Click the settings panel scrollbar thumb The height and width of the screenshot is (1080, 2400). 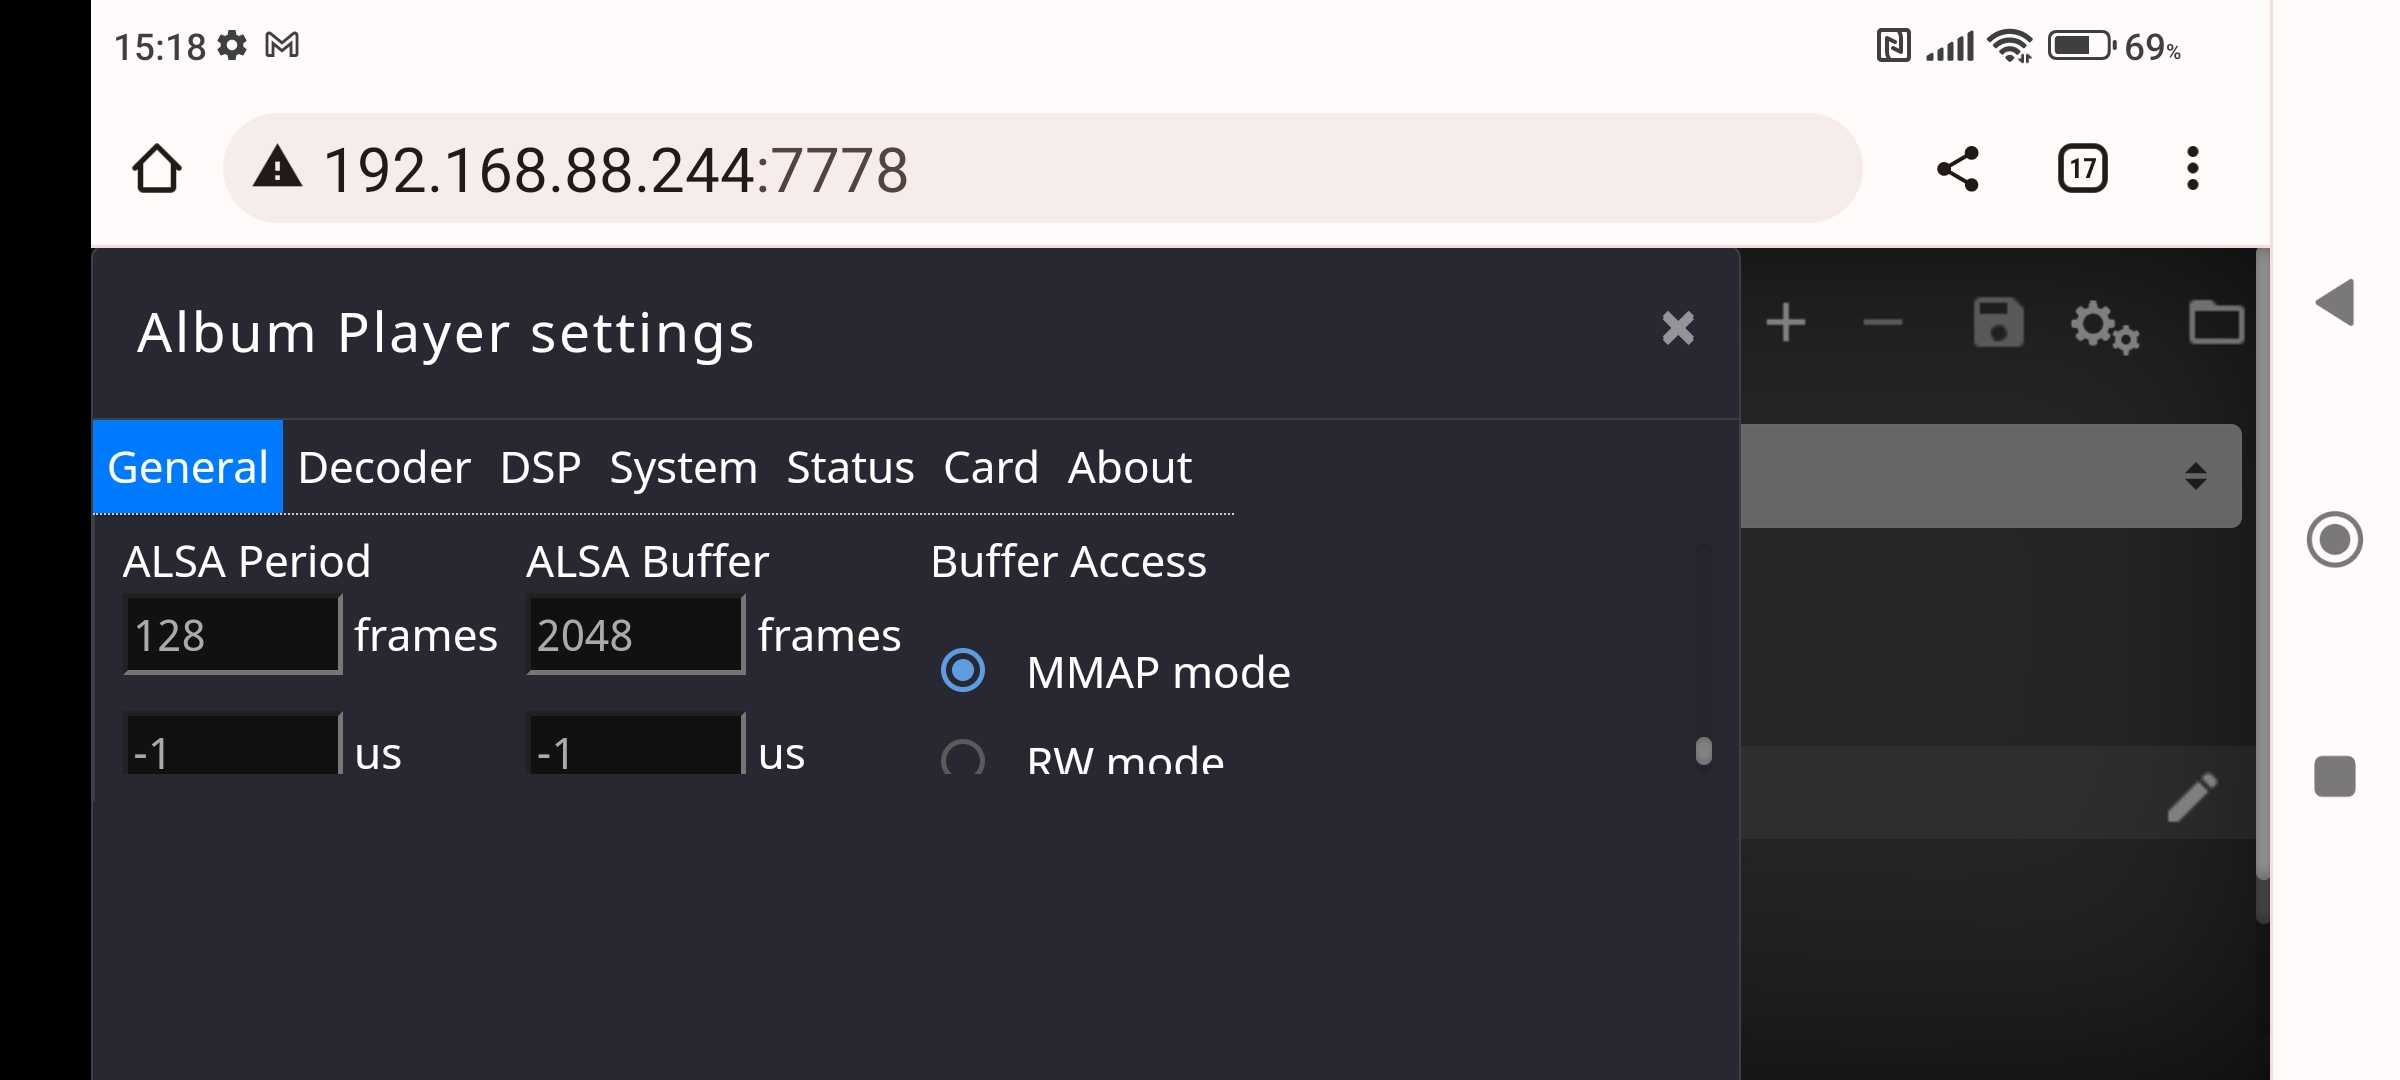(1704, 751)
